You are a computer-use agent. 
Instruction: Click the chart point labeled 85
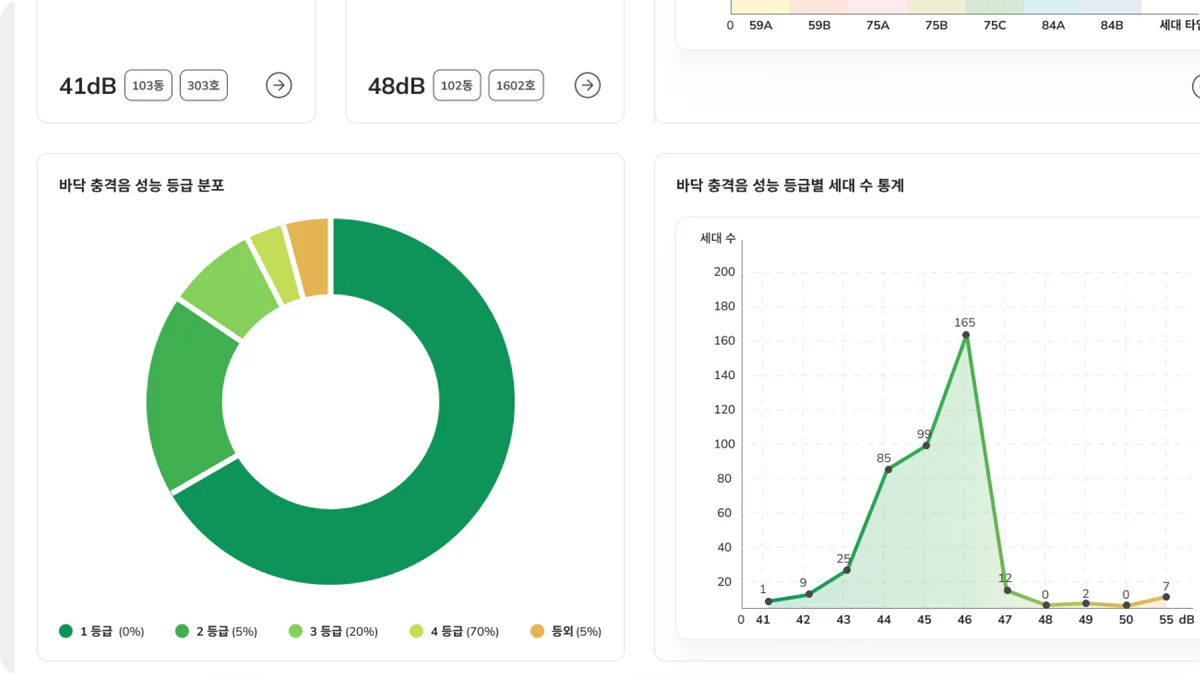click(x=888, y=469)
